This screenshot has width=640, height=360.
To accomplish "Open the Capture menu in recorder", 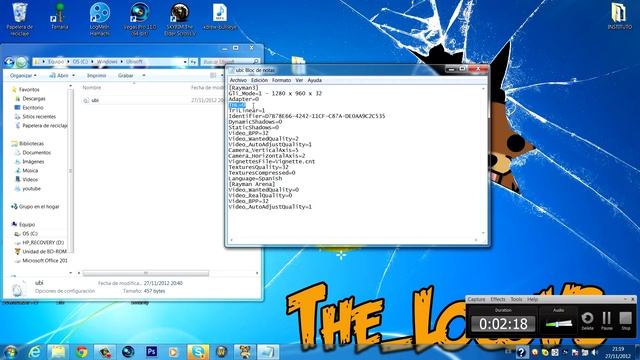I will pyautogui.click(x=476, y=299).
